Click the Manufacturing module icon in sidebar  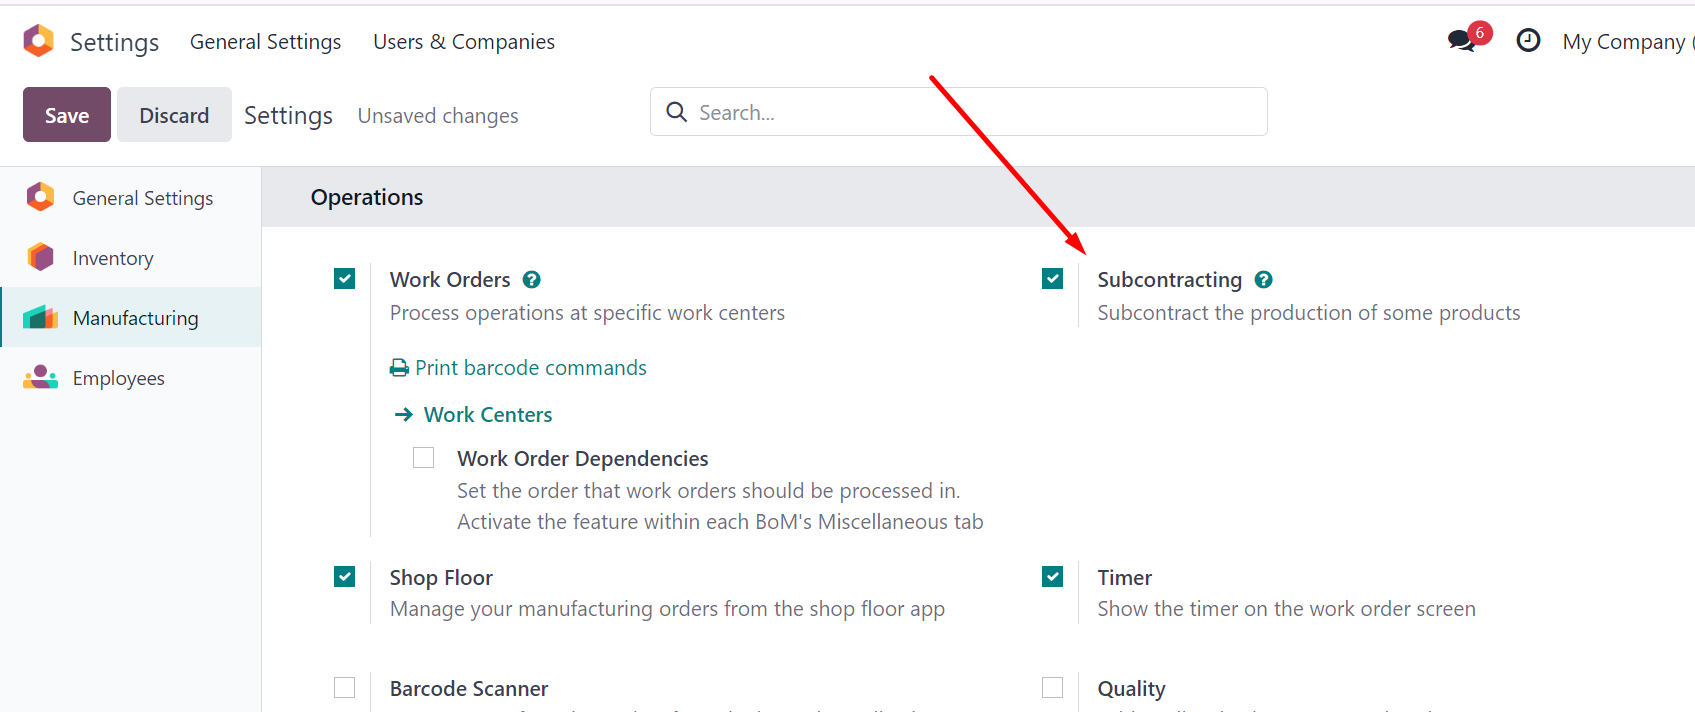pos(40,318)
